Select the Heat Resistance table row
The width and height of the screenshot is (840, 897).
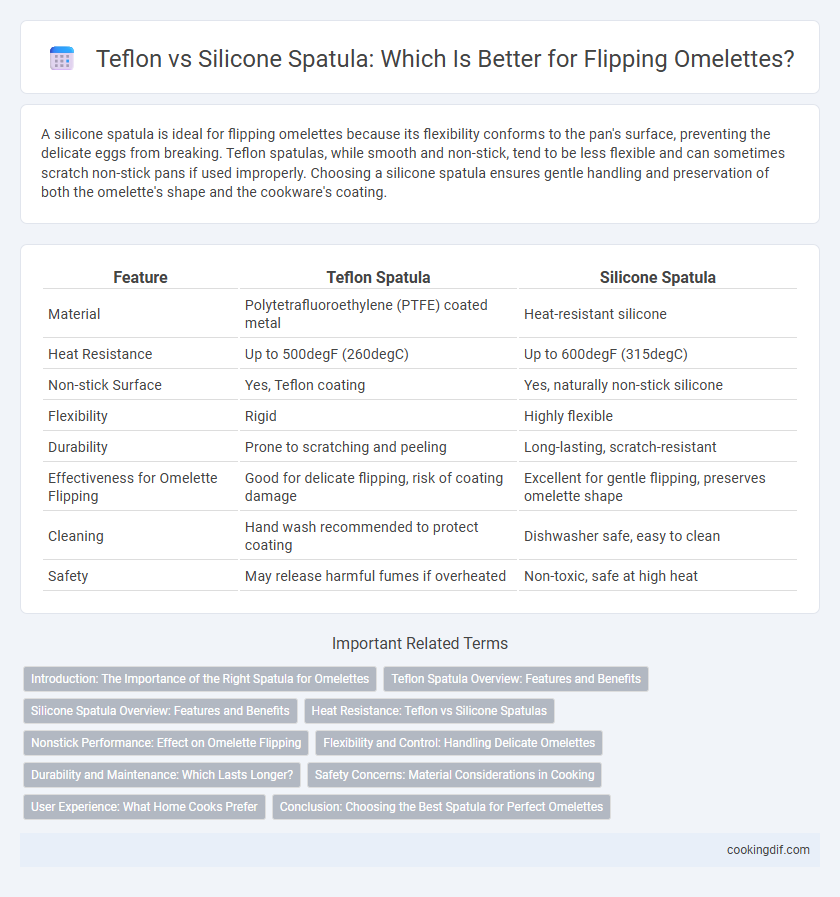(420, 354)
